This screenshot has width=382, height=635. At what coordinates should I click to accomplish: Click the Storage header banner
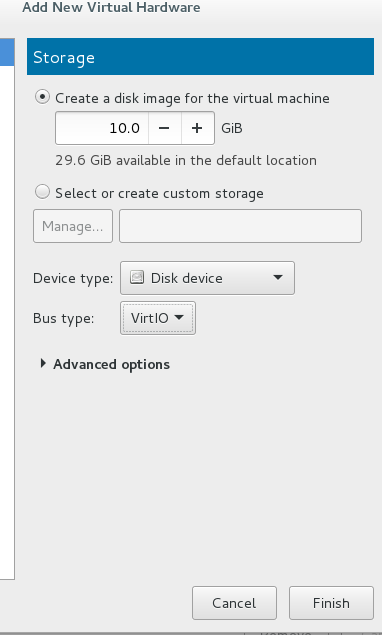[201, 57]
